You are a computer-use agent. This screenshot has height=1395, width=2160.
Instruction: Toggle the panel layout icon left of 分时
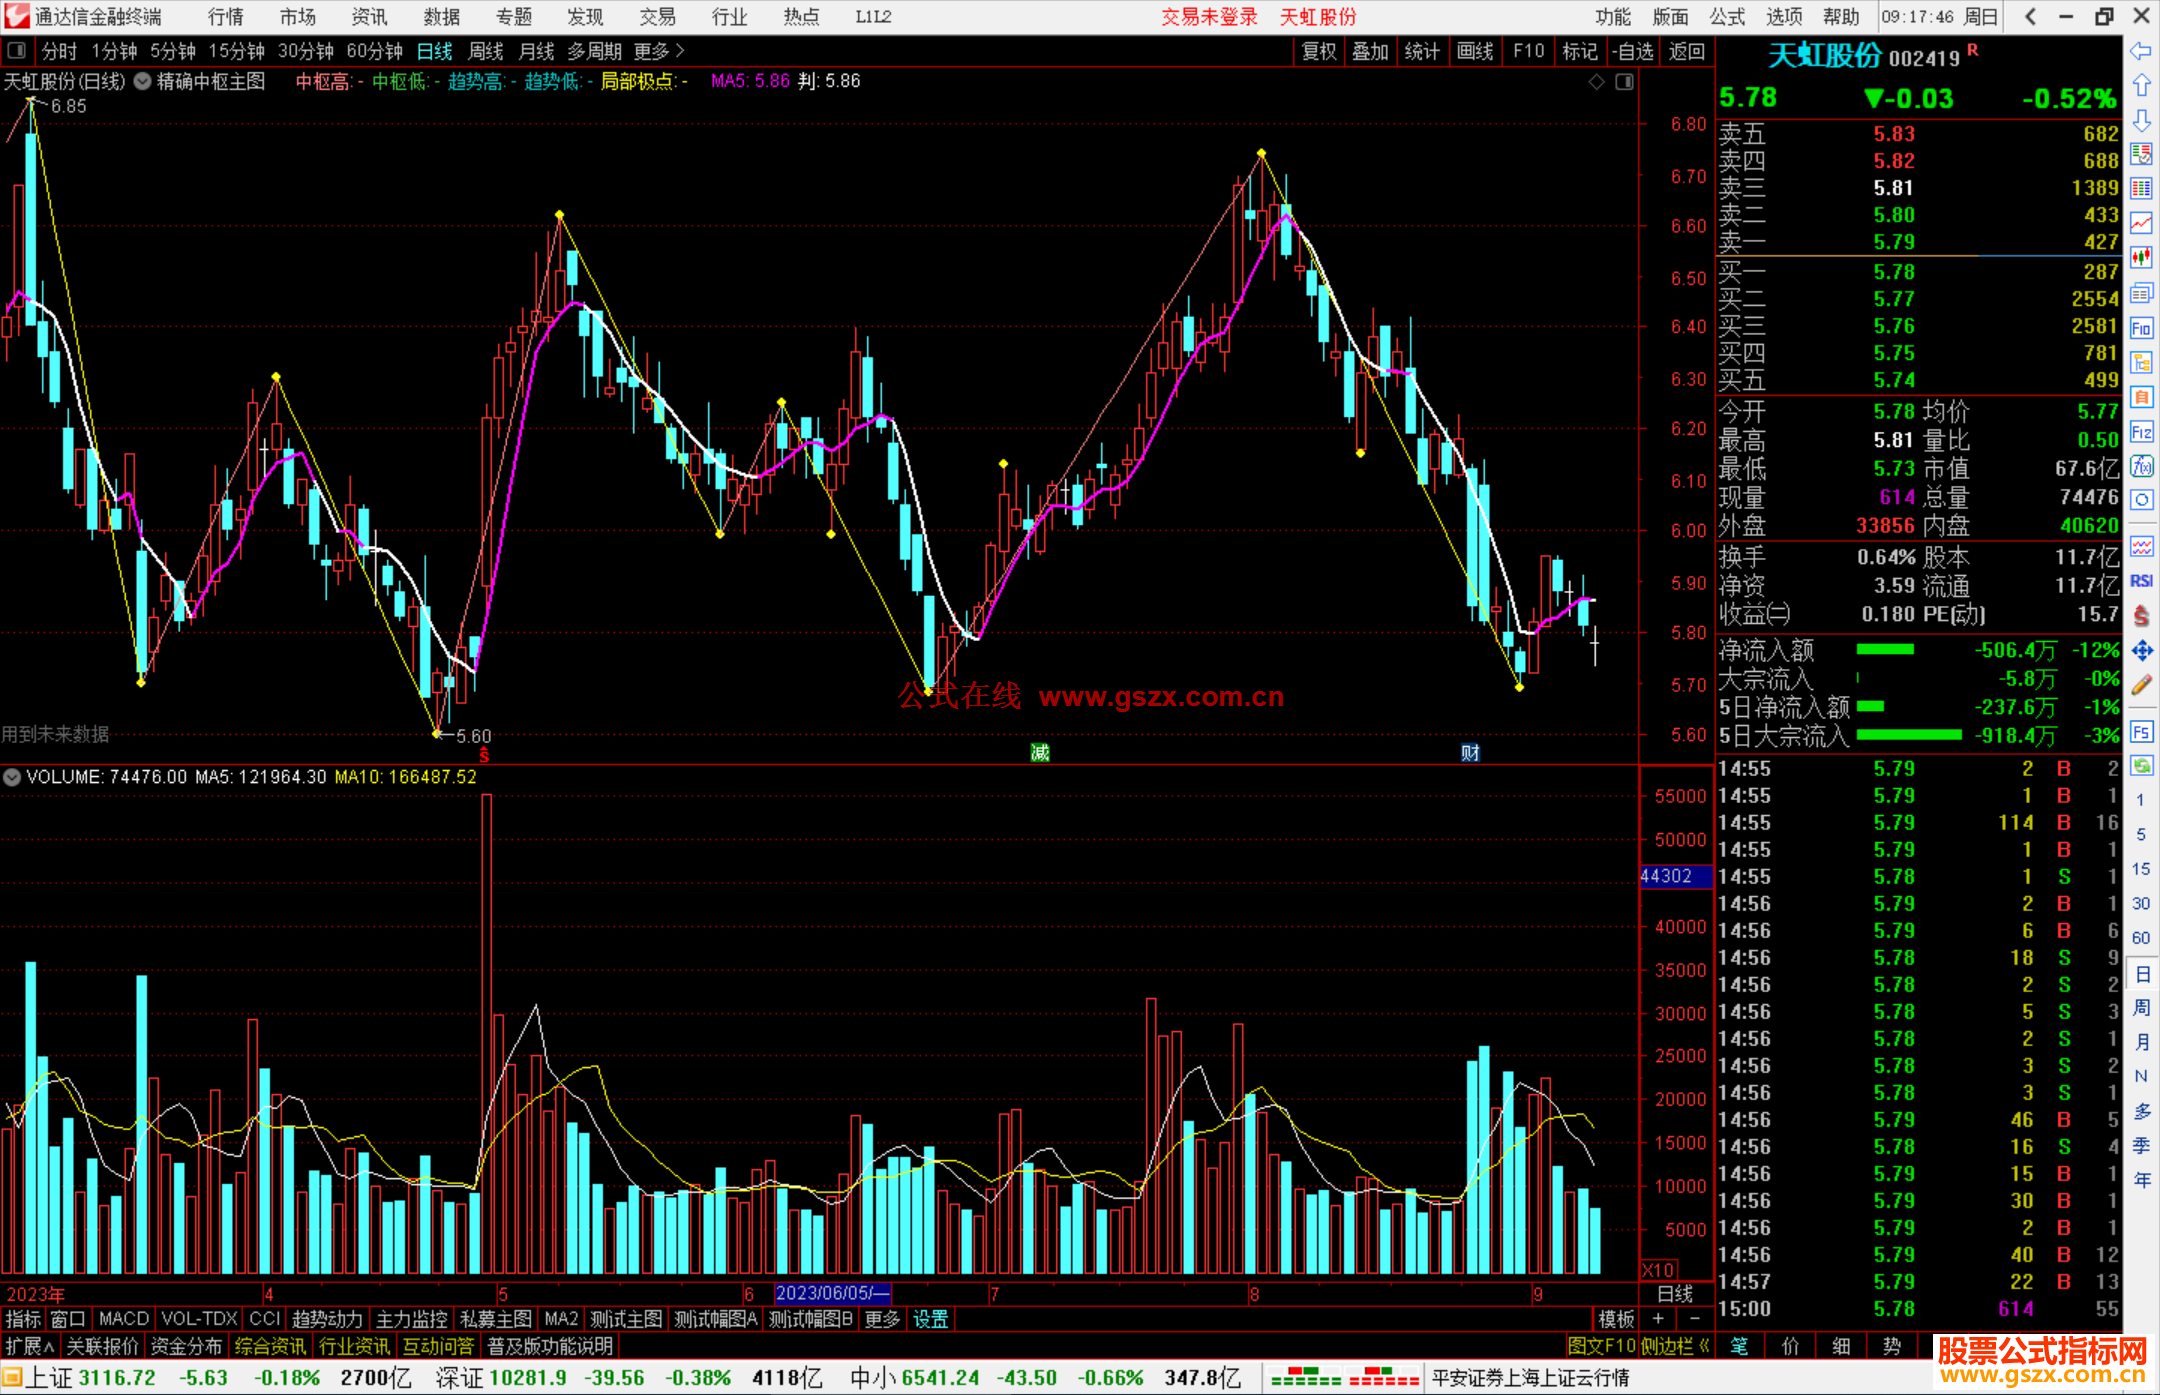17,51
